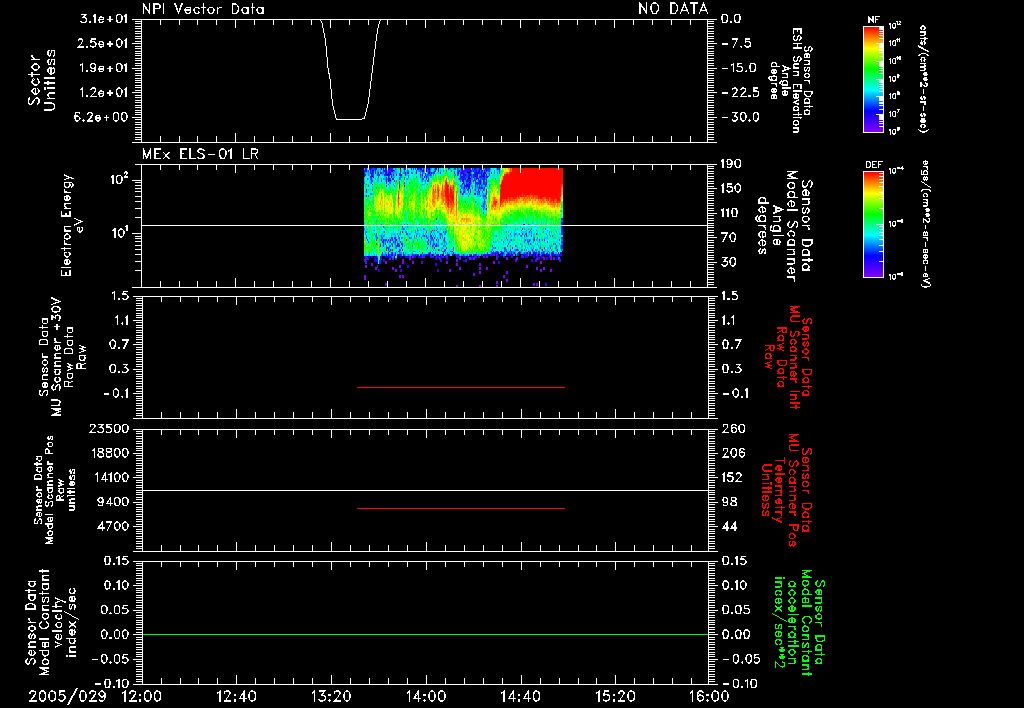Click the 'ESH Sun Elevation Angle degree' axis title

point(790,80)
